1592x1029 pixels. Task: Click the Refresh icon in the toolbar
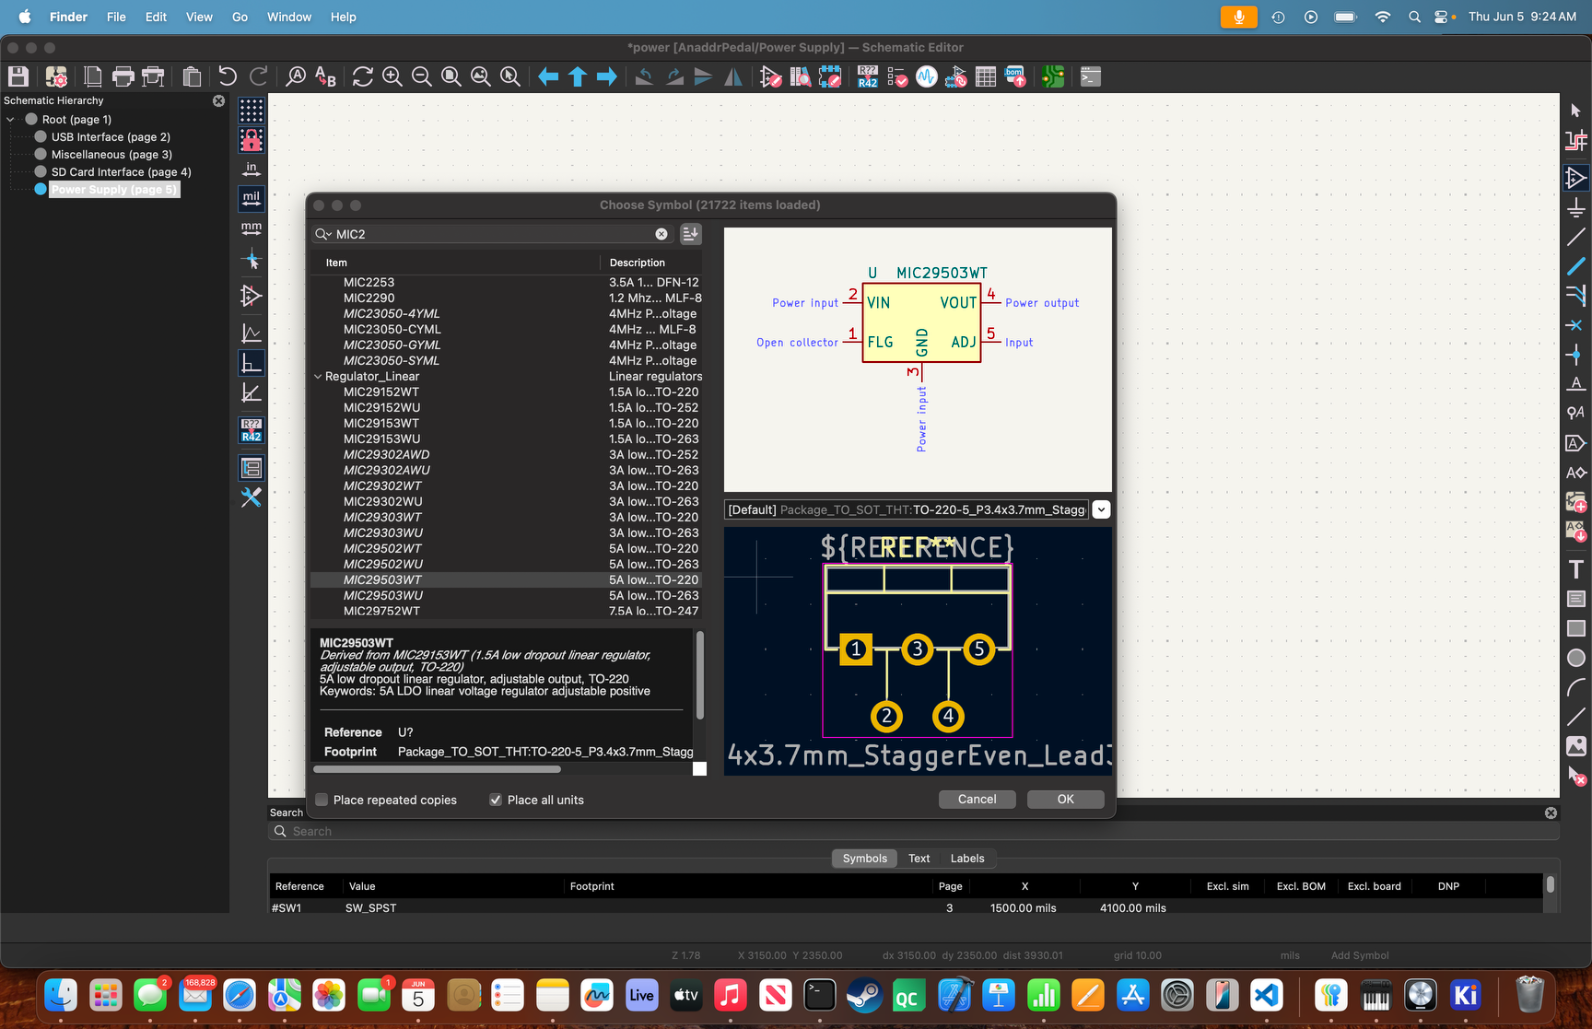click(362, 77)
